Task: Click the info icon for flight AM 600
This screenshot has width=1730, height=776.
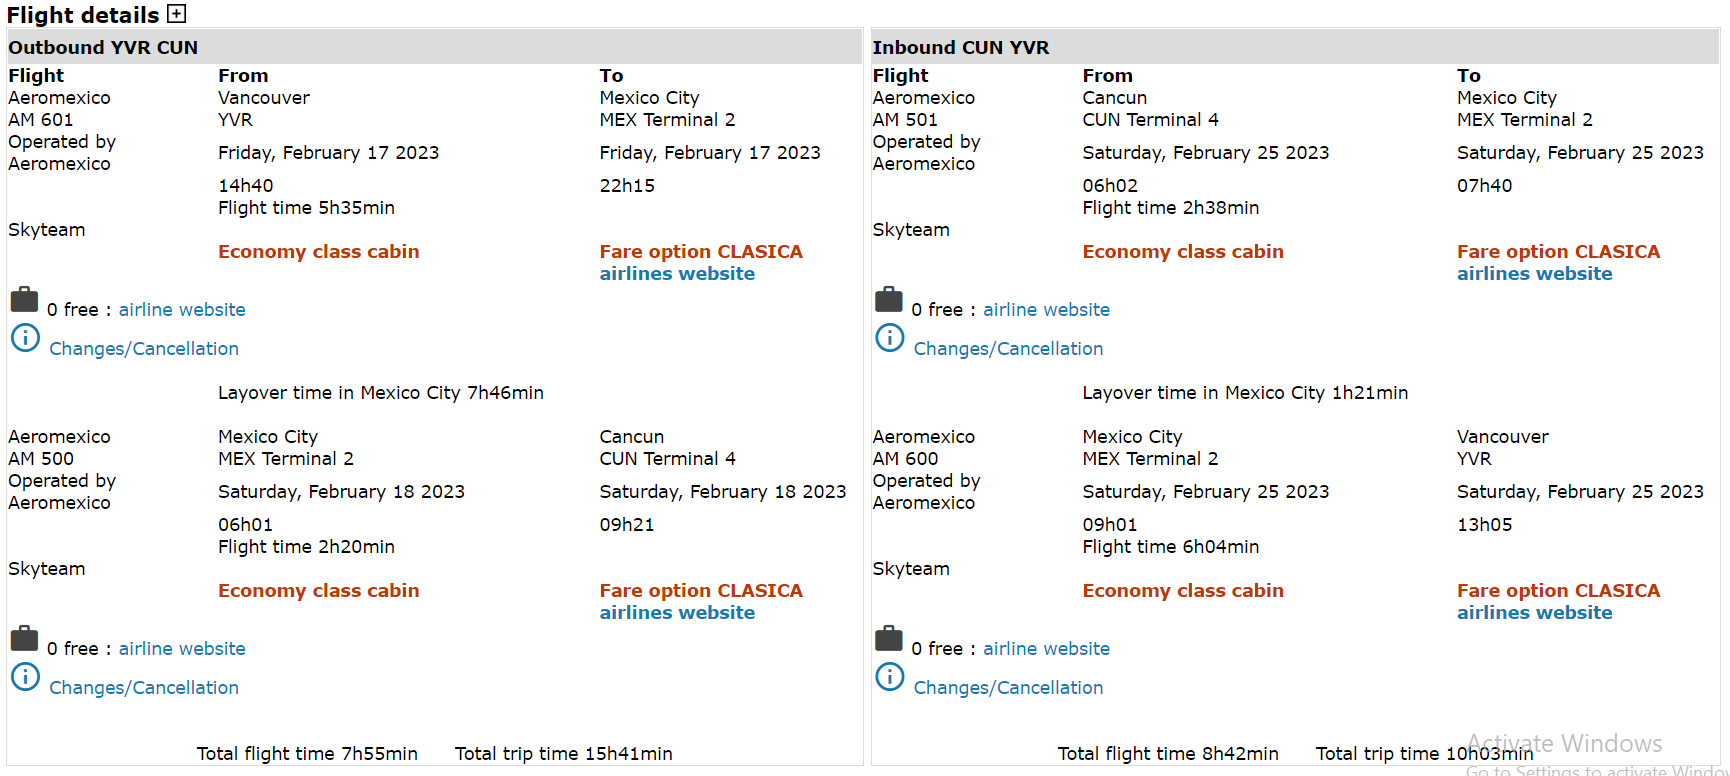Action: click(x=890, y=677)
